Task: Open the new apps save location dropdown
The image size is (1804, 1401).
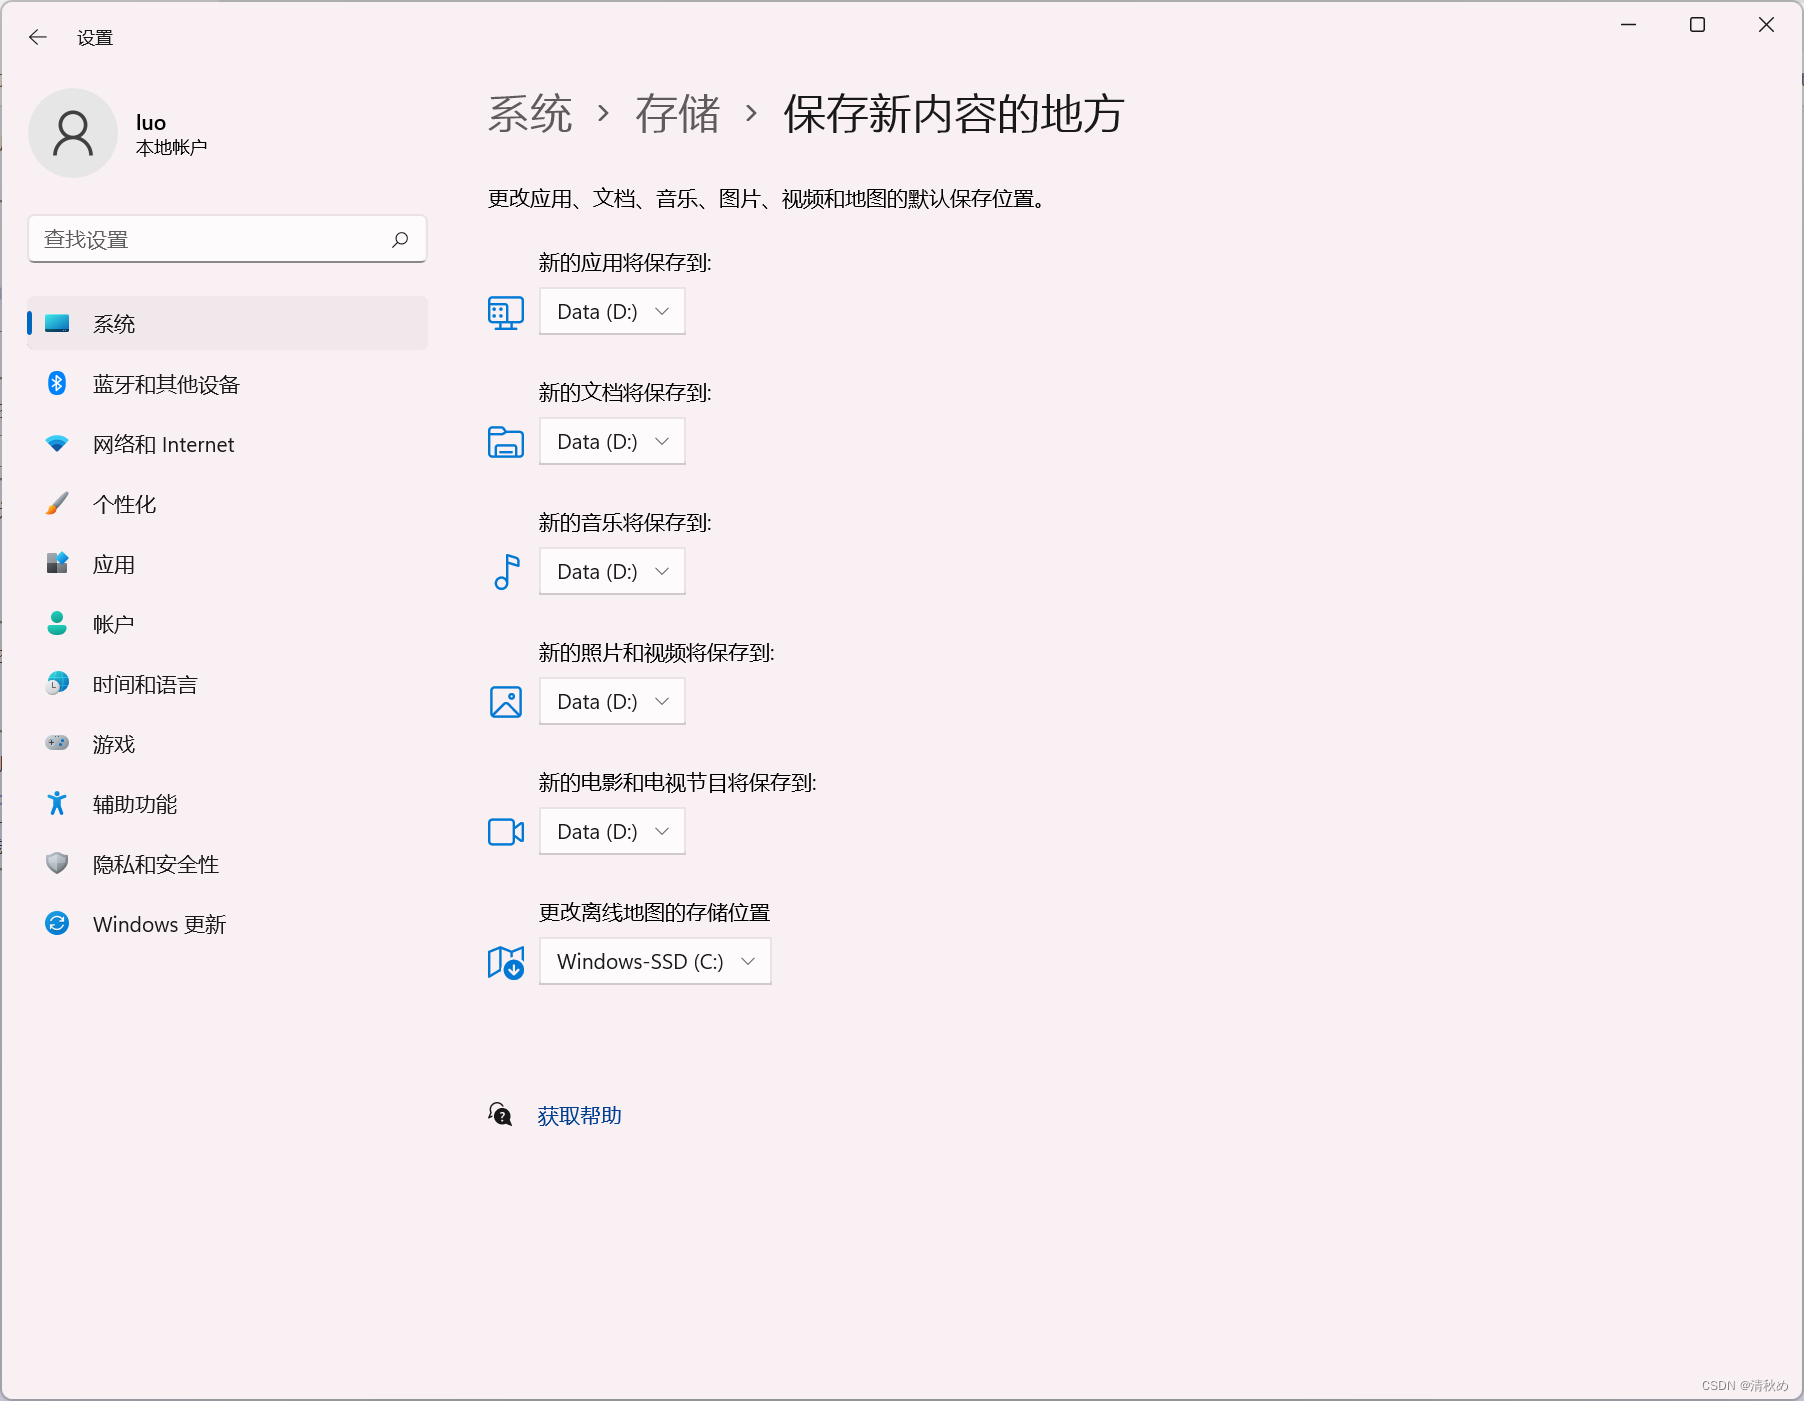Action: pyautogui.click(x=611, y=311)
